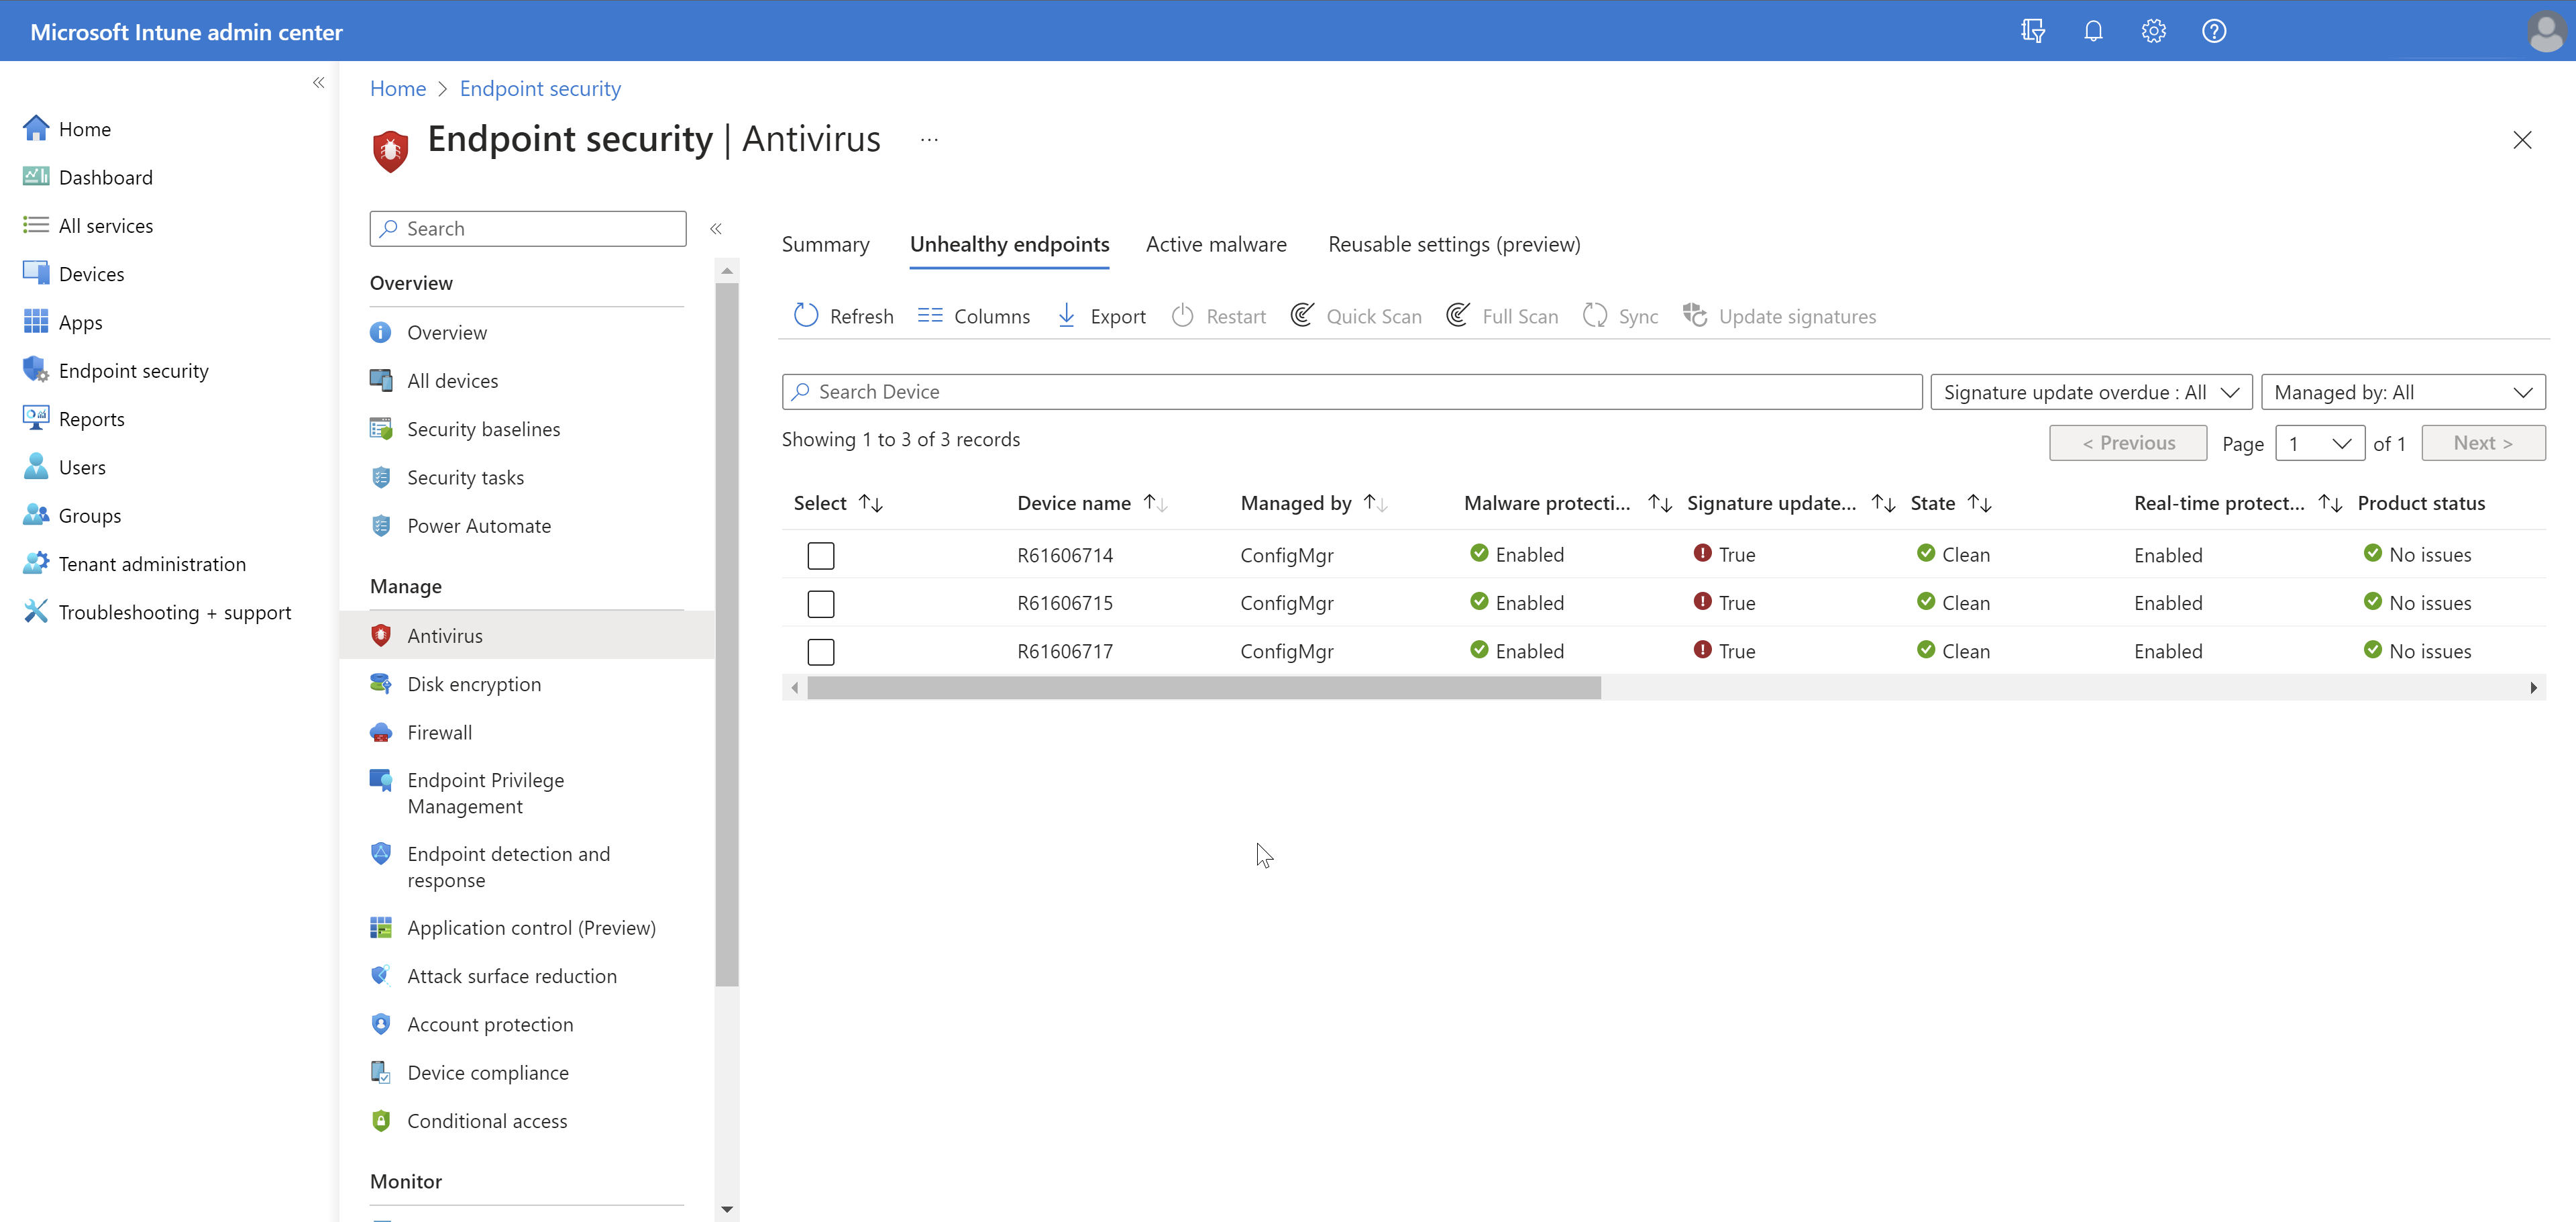Image resolution: width=2576 pixels, height=1222 pixels.
Task: Check the checkbox for device R61606714
Action: (x=821, y=555)
